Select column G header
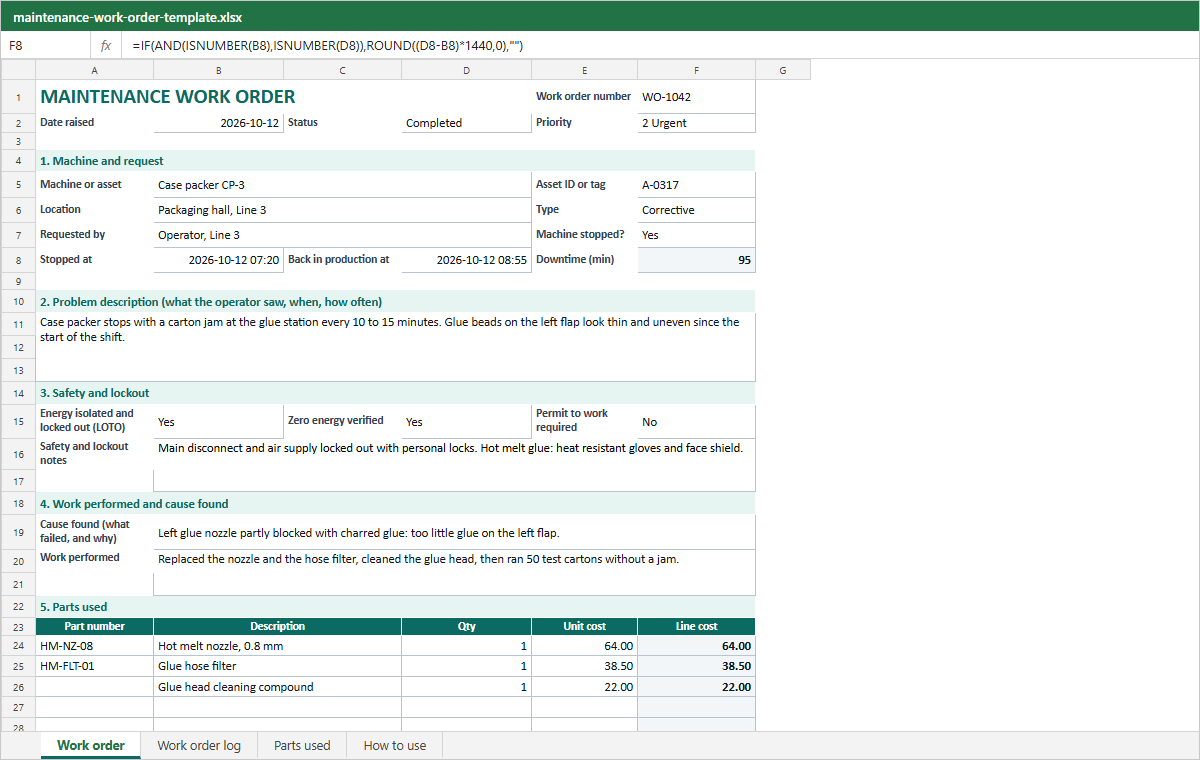 [x=783, y=70]
